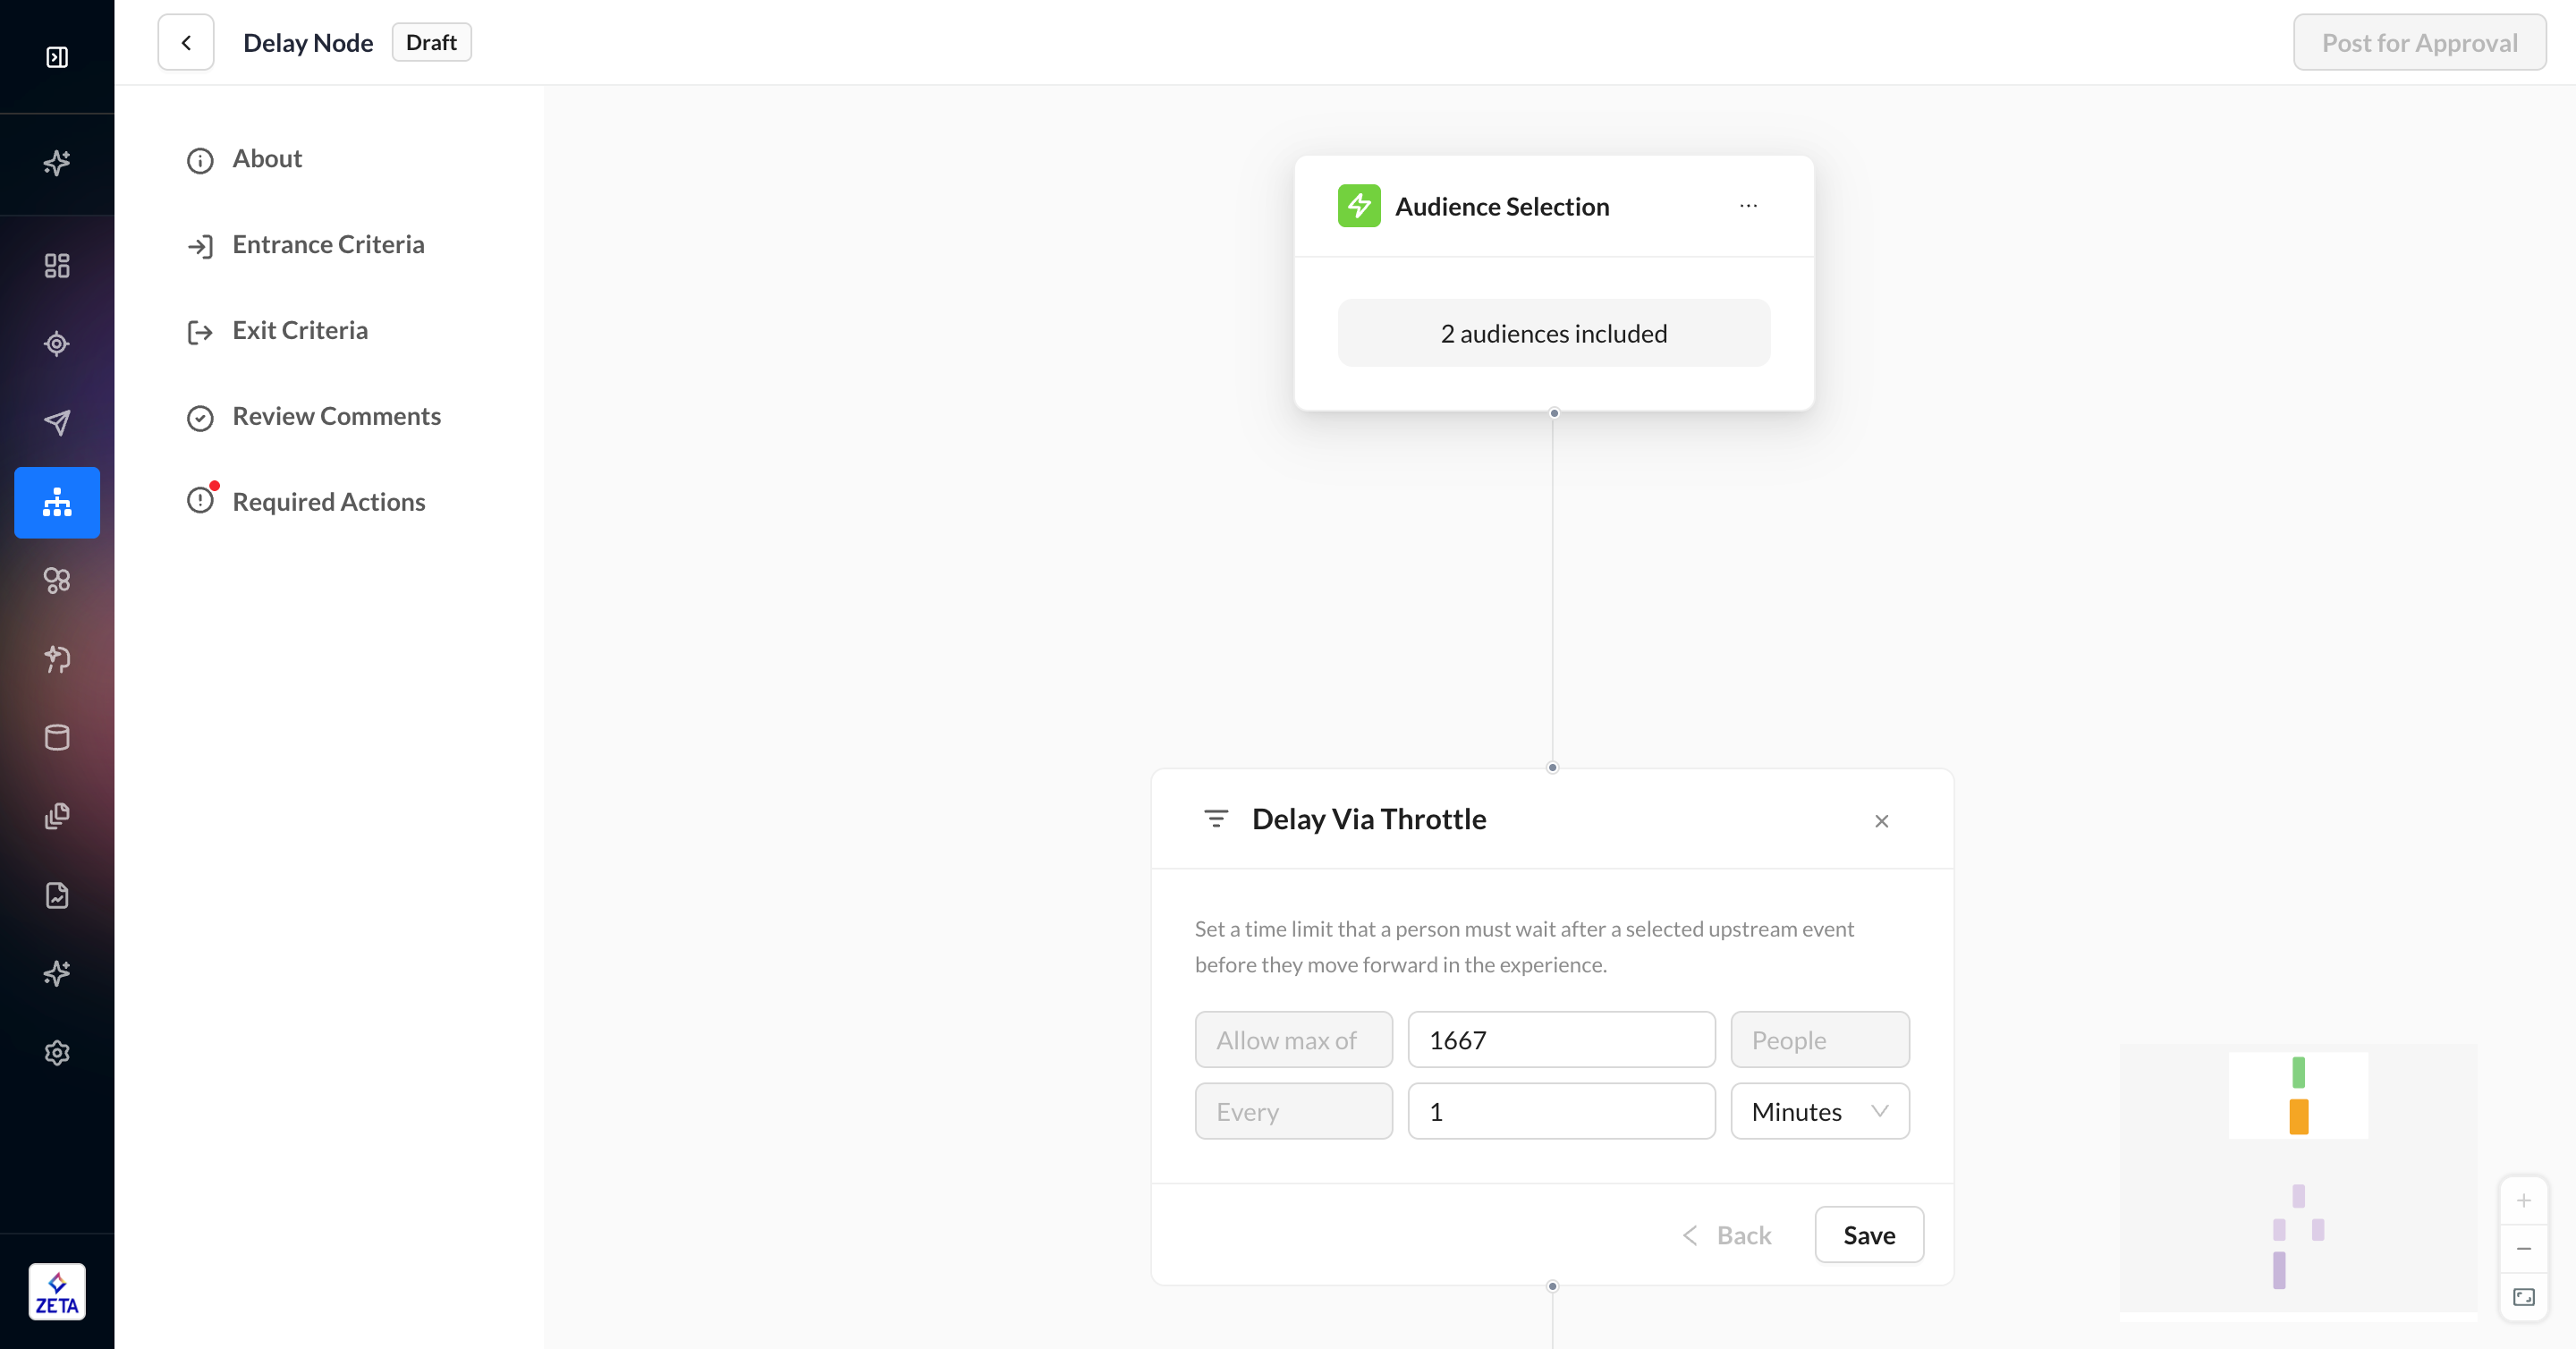Expand the 2 audiences included box
This screenshot has height=1349, width=2576.
pyautogui.click(x=1553, y=333)
